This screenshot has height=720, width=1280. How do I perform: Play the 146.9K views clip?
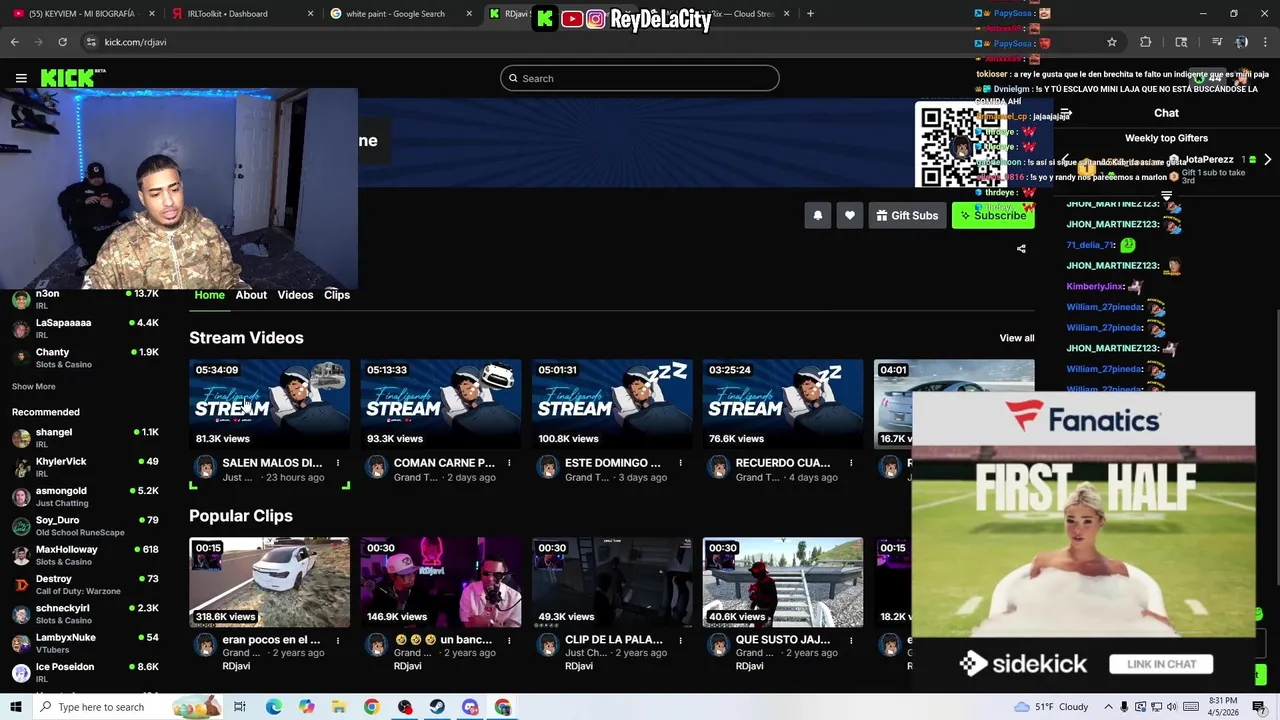[441, 582]
